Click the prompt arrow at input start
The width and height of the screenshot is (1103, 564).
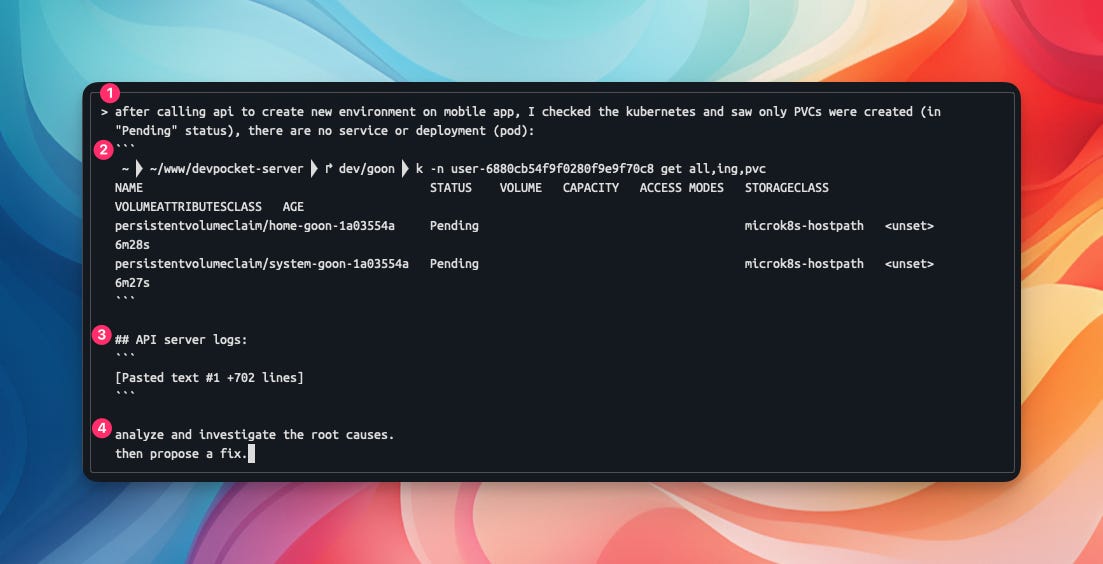(104, 112)
